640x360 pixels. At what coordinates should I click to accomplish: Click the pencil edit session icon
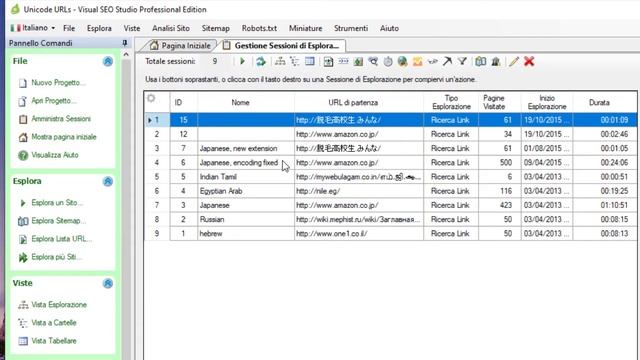pos(514,62)
